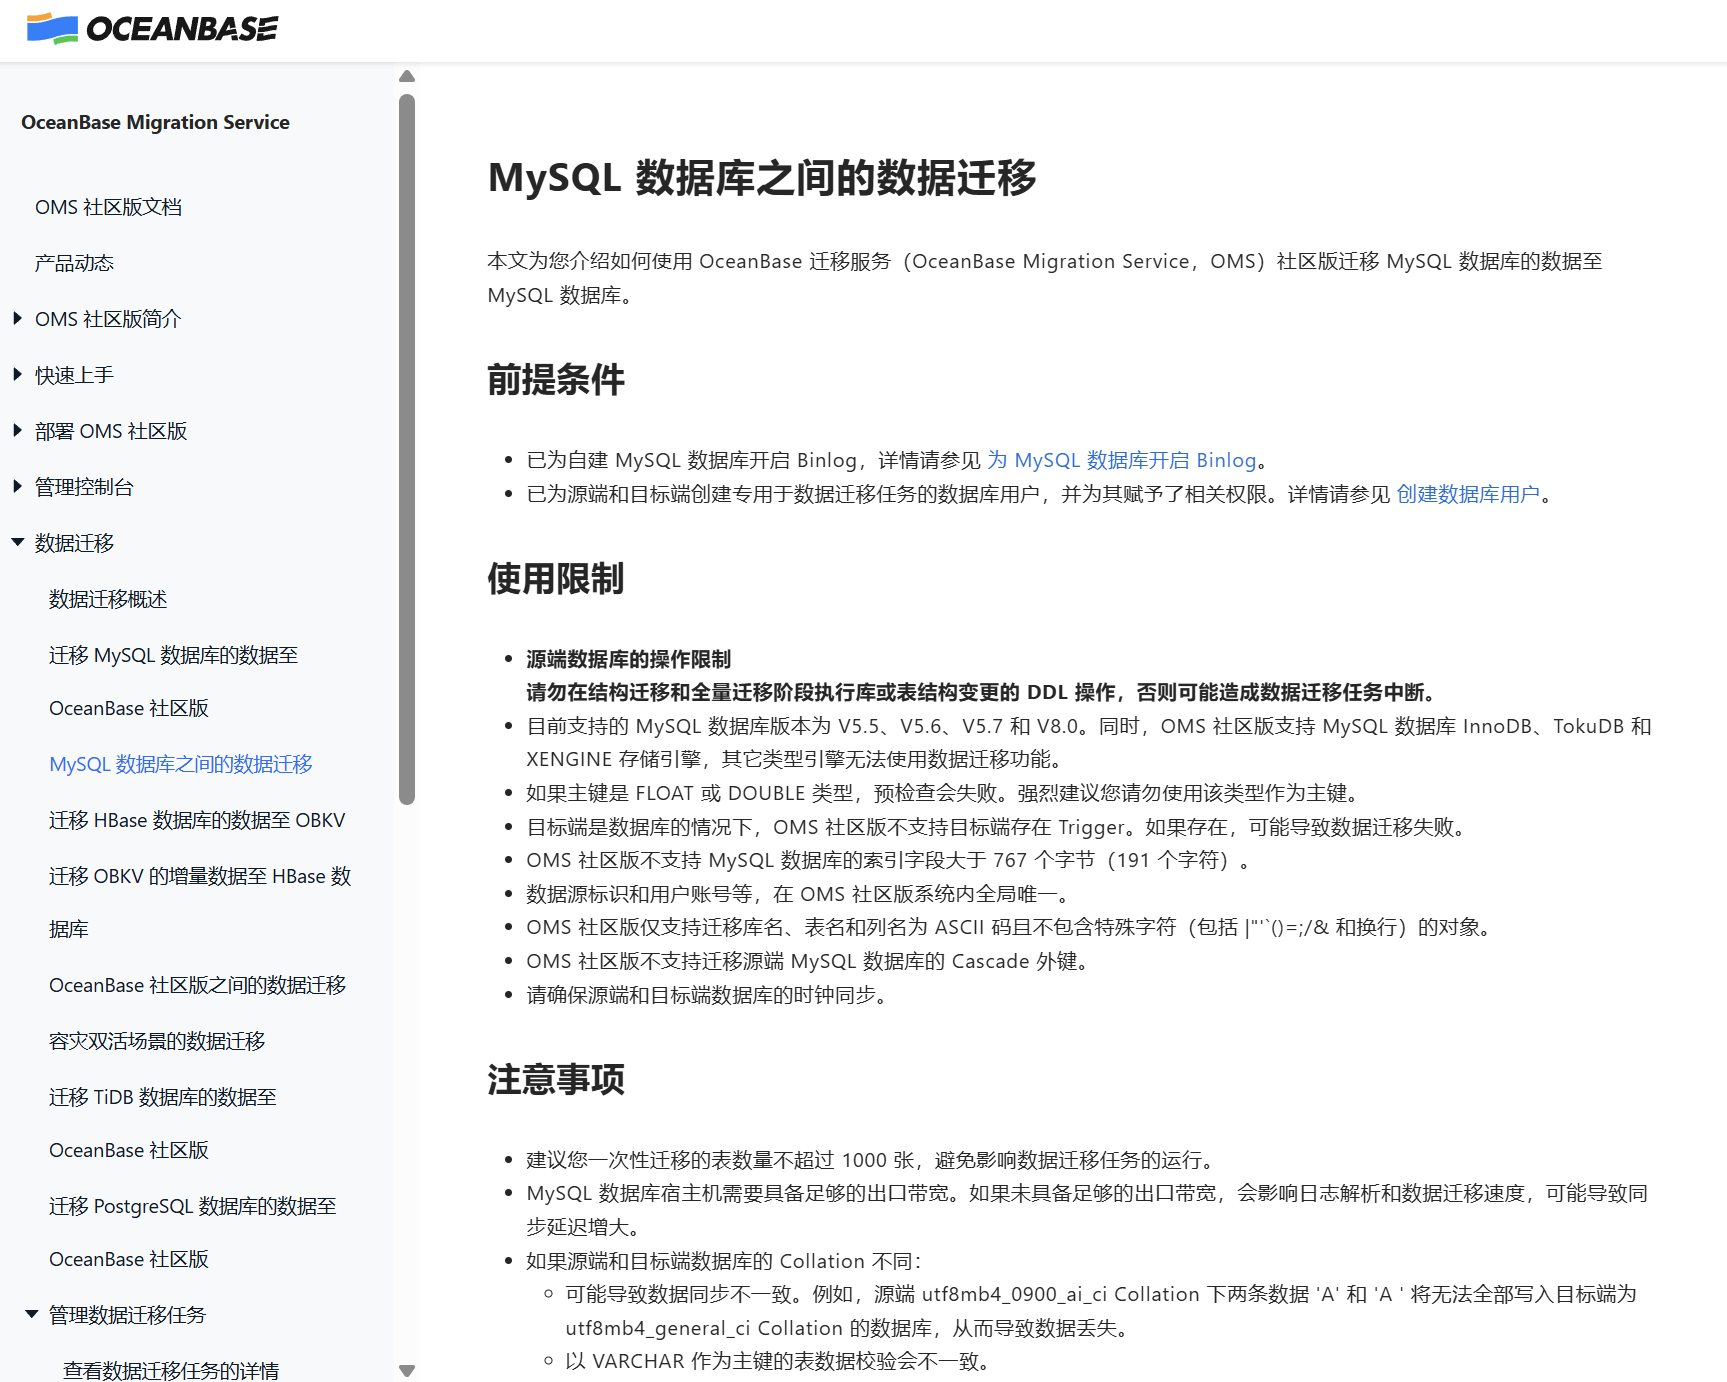Click bullet about 索引字段大于 767 个字节
The height and width of the screenshot is (1382, 1727).
pyautogui.click(x=889, y=860)
